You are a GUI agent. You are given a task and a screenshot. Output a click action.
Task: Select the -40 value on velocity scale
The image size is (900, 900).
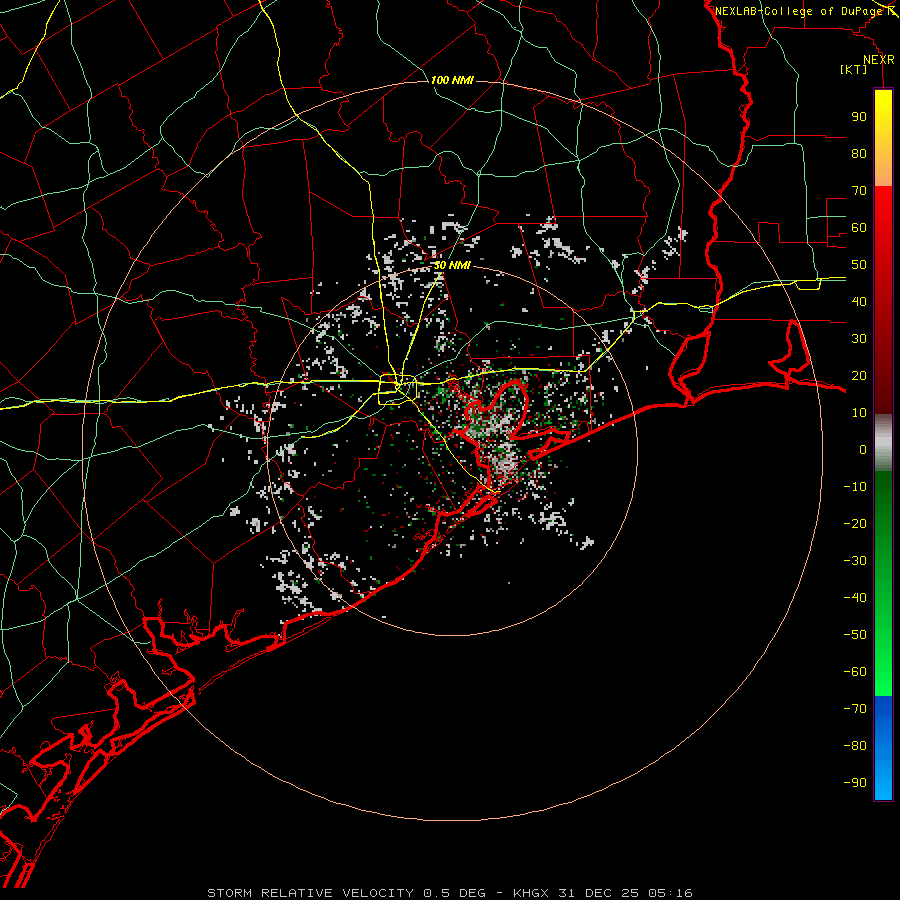point(855,598)
